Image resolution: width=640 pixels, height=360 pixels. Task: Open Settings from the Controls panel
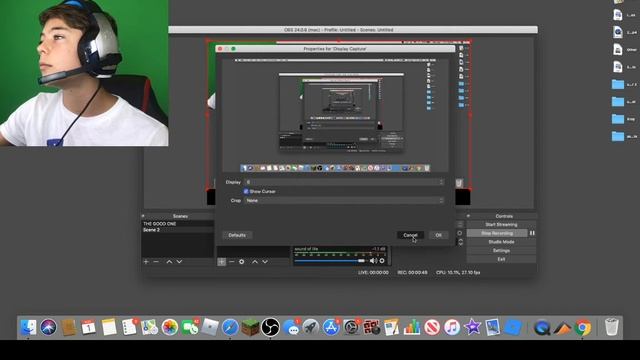[501, 251]
